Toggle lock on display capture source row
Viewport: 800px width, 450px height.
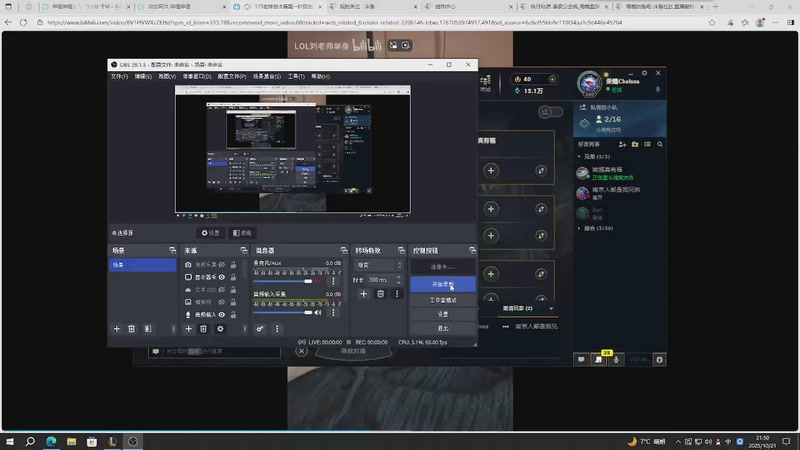[x=233, y=278]
